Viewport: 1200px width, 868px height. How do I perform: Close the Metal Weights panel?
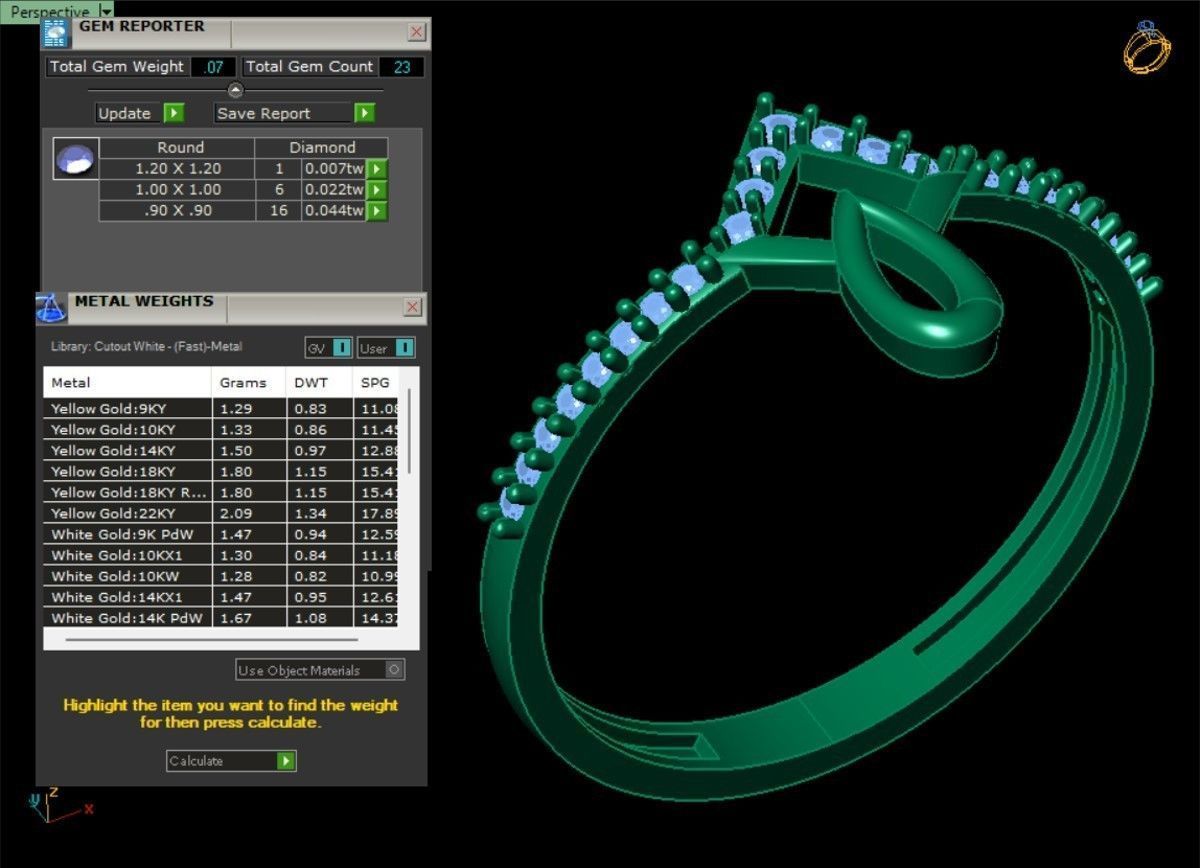coord(412,306)
